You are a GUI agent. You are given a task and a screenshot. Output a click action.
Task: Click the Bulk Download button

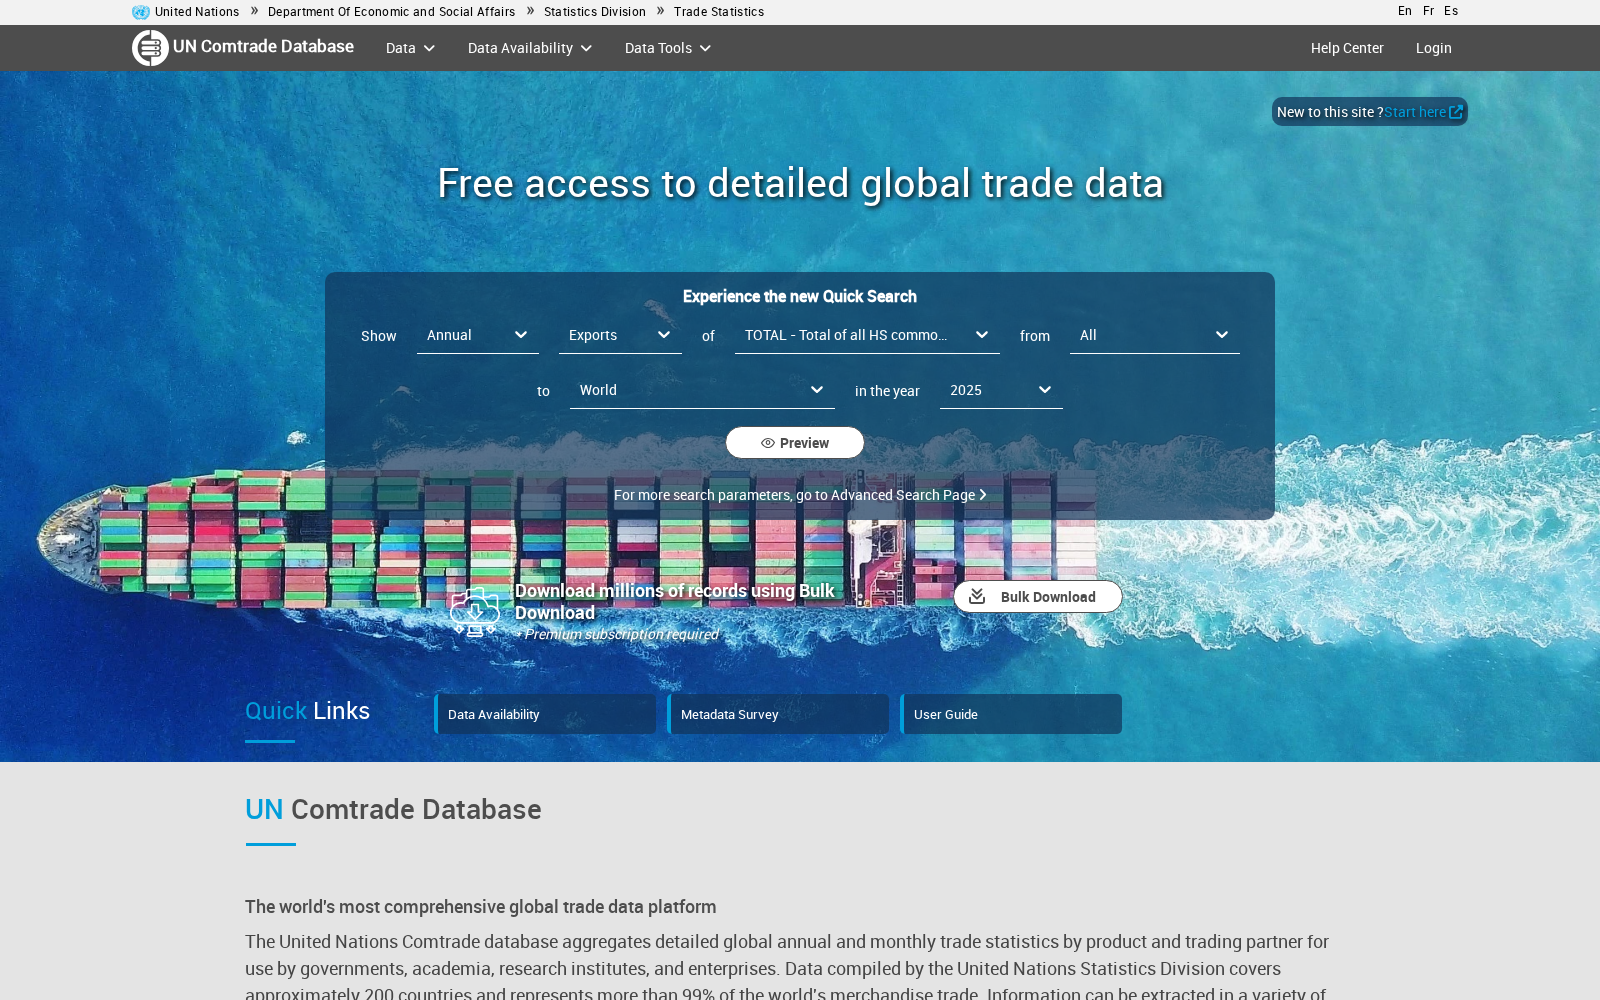[x=1038, y=597]
